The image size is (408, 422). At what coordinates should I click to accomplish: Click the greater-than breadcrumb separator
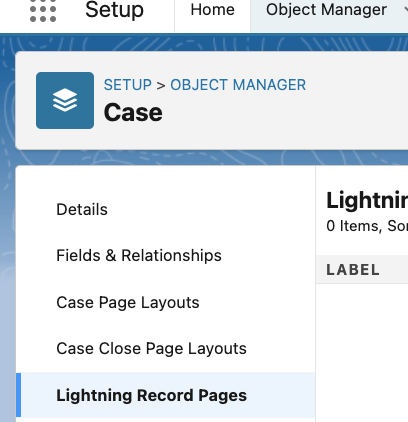[x=161, y=86]
